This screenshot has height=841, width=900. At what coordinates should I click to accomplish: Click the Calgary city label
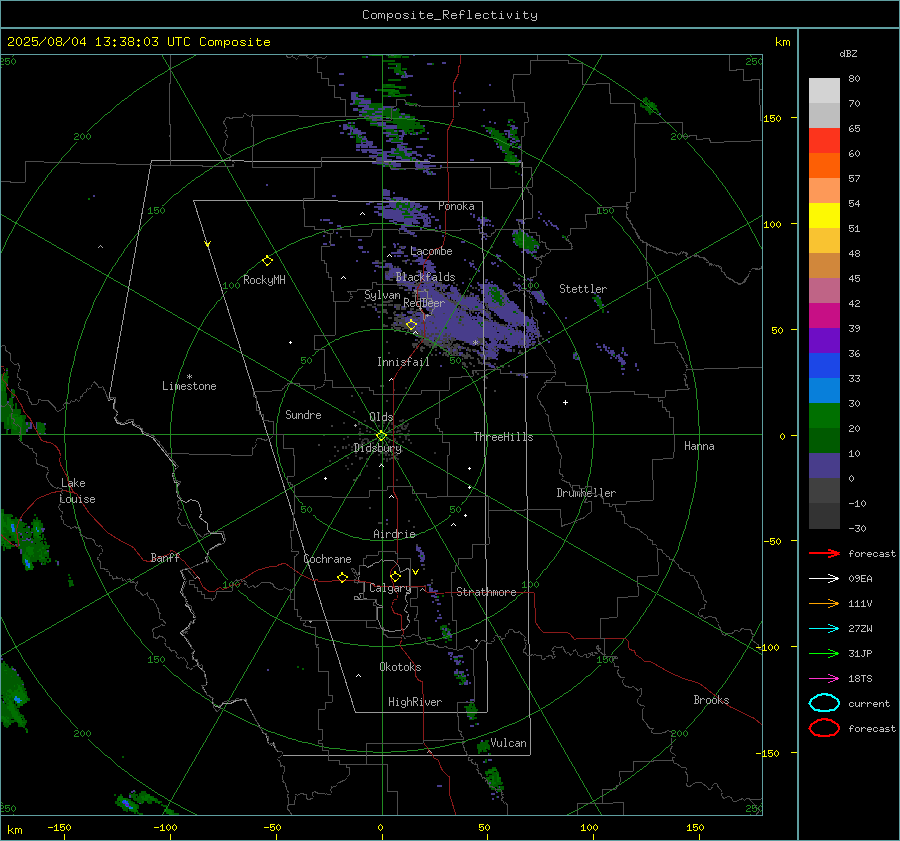(x=390, y=588)
